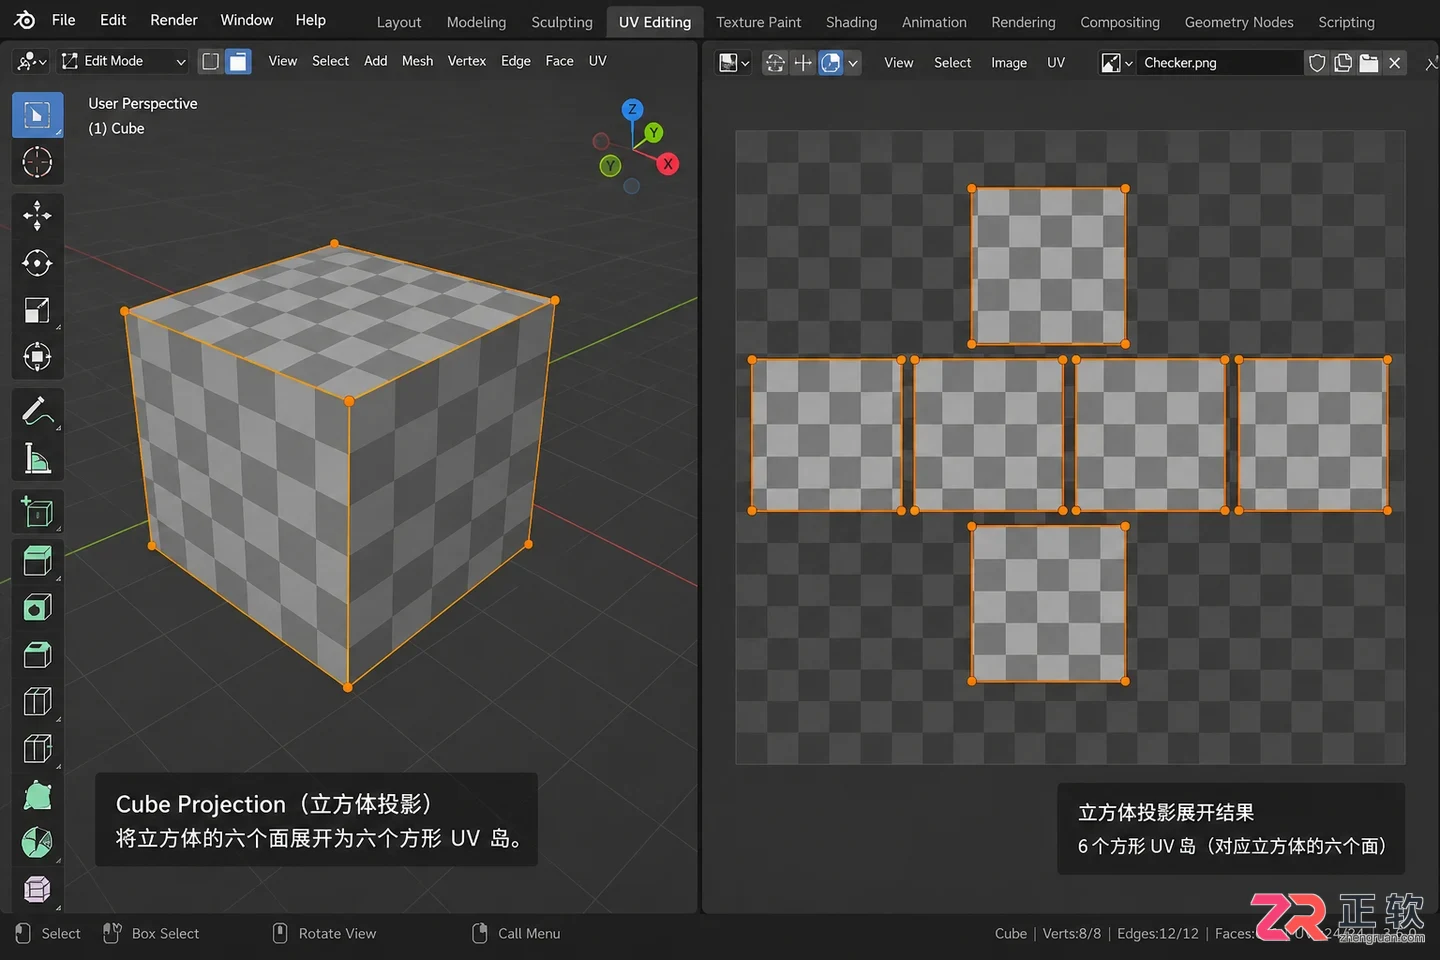
Task: Open the File menu
Action: tap(63, 20)
